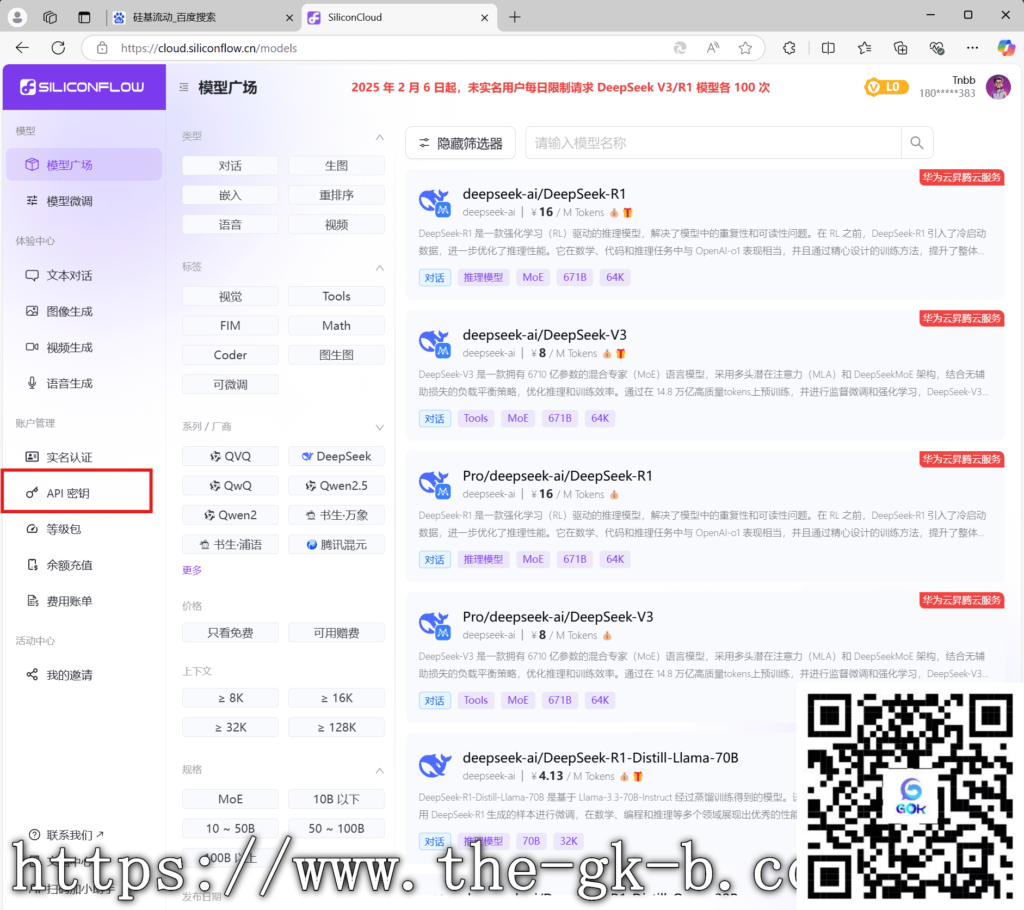1024x910 pixels.
Task: Click the L0 level badge
Action: click(x=886, y=87)
